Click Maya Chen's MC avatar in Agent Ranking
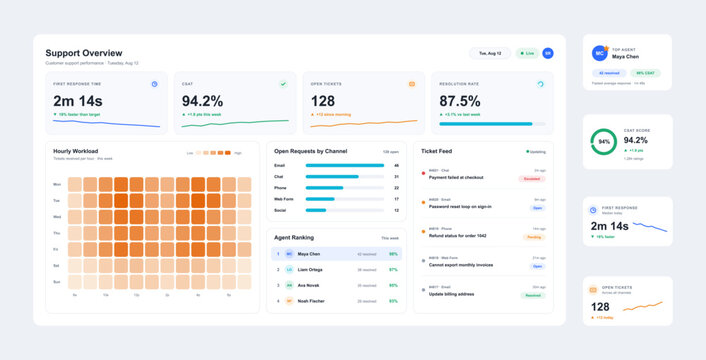This screenshot has height=360, width=706. pyautogui.click(x=289, y=254)
